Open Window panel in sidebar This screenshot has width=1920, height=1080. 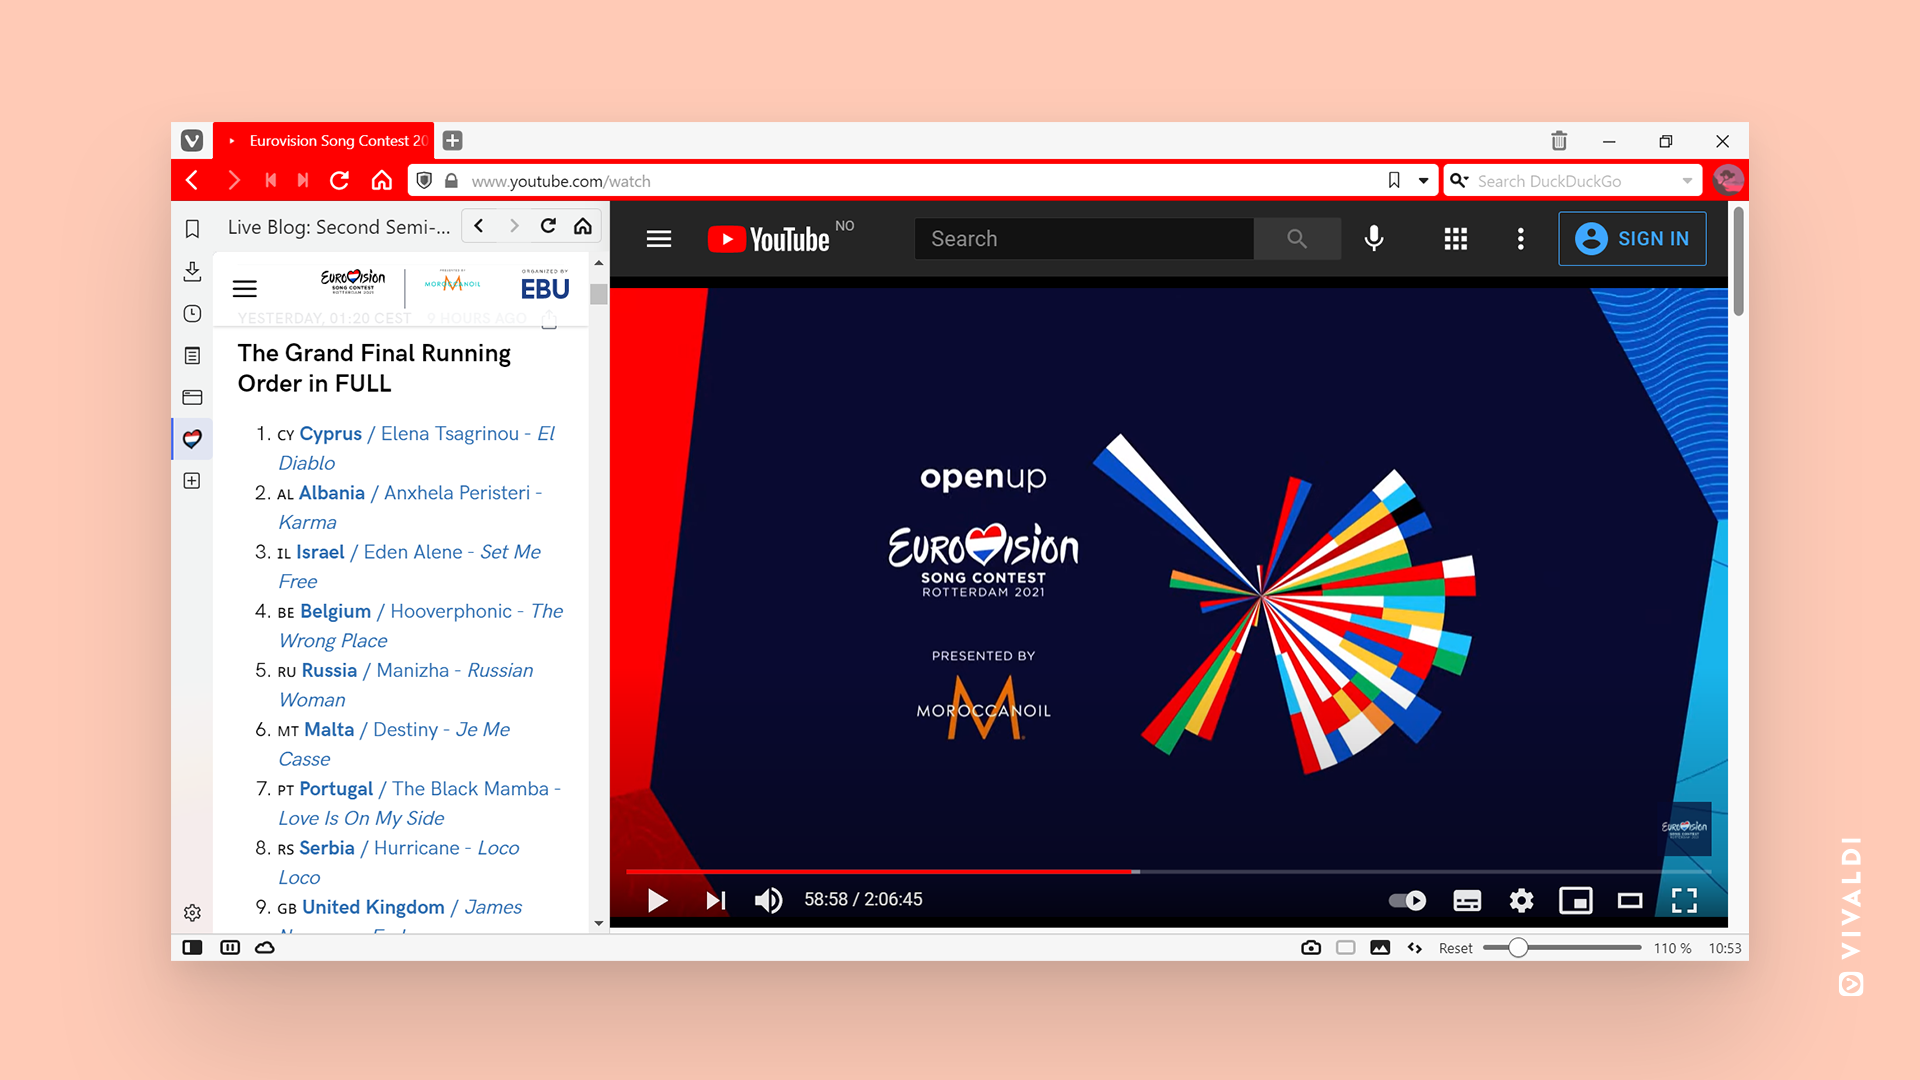click(192, 397)
